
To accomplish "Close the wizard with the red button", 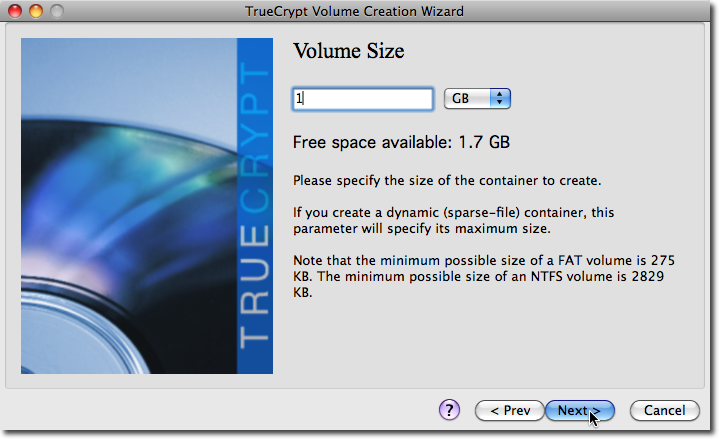I will [x=15, y=11].
